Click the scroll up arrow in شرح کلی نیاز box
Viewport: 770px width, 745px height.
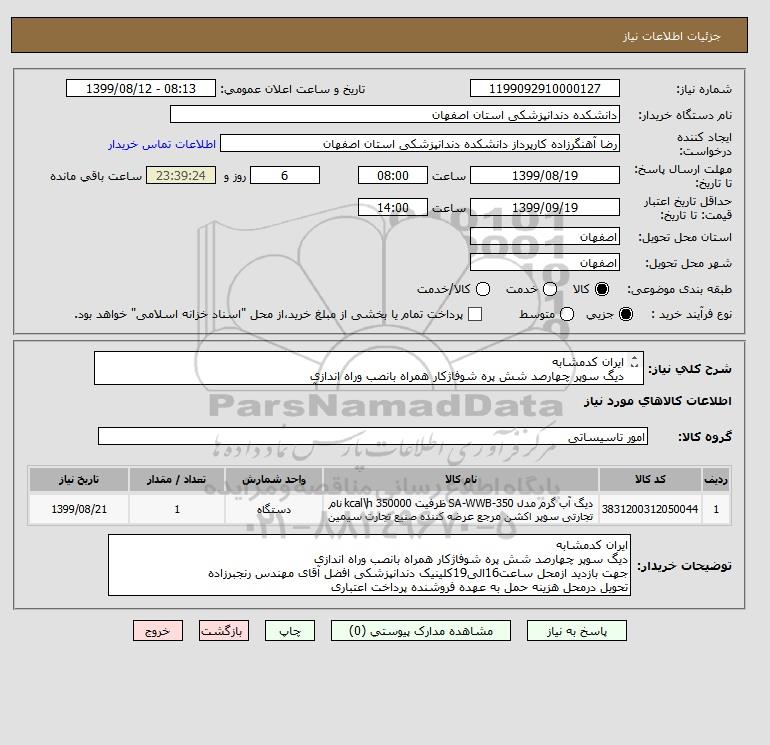(634, 359)
